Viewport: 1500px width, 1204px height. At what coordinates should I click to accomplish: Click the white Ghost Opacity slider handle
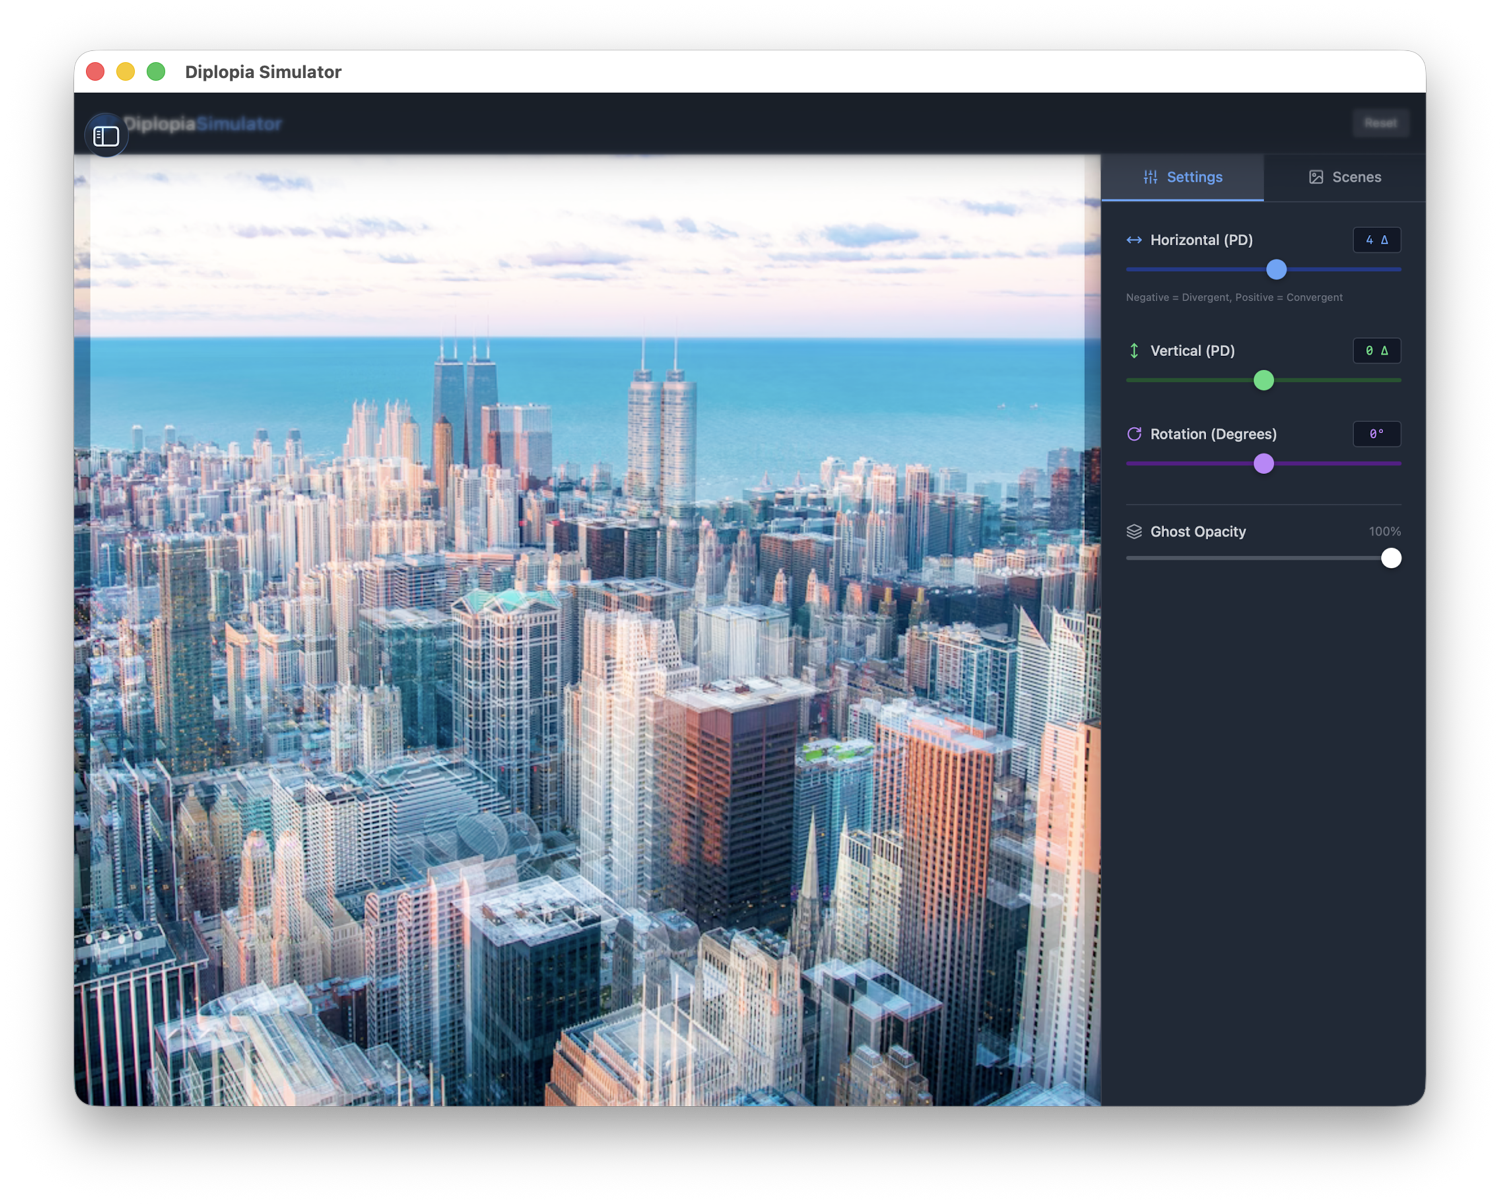(1391, 558)
